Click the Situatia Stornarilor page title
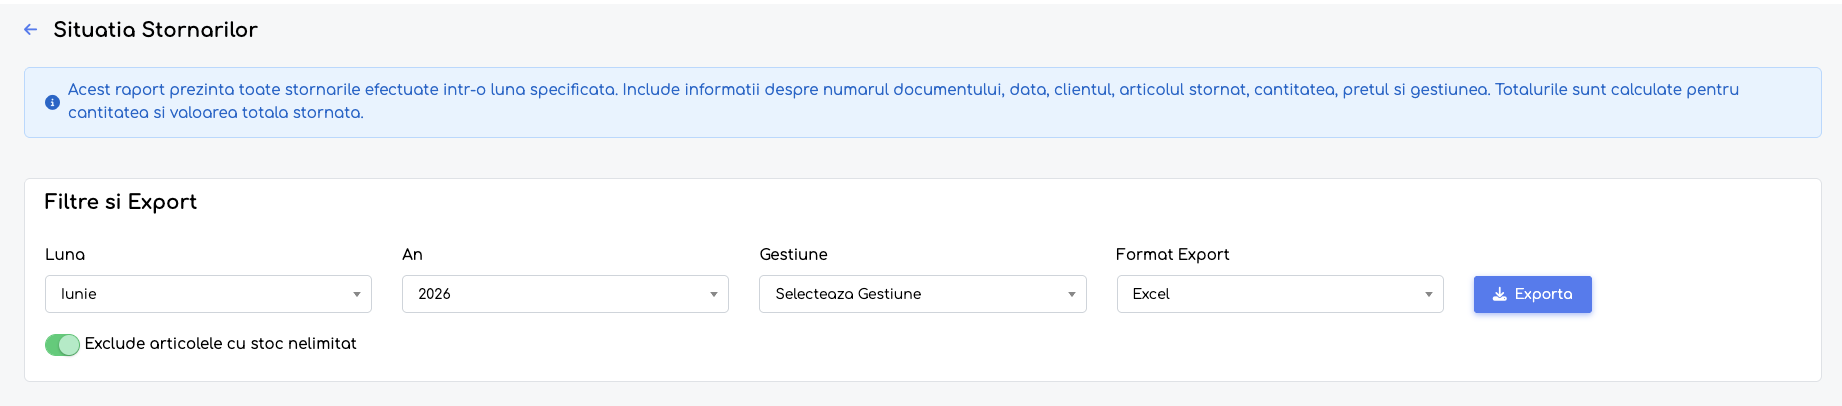The image size is (1842, 406). click(x=155, y=30)
